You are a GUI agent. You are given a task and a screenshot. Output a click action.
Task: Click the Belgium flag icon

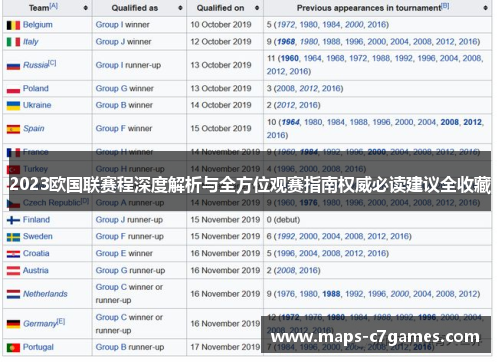pos(13,25)
